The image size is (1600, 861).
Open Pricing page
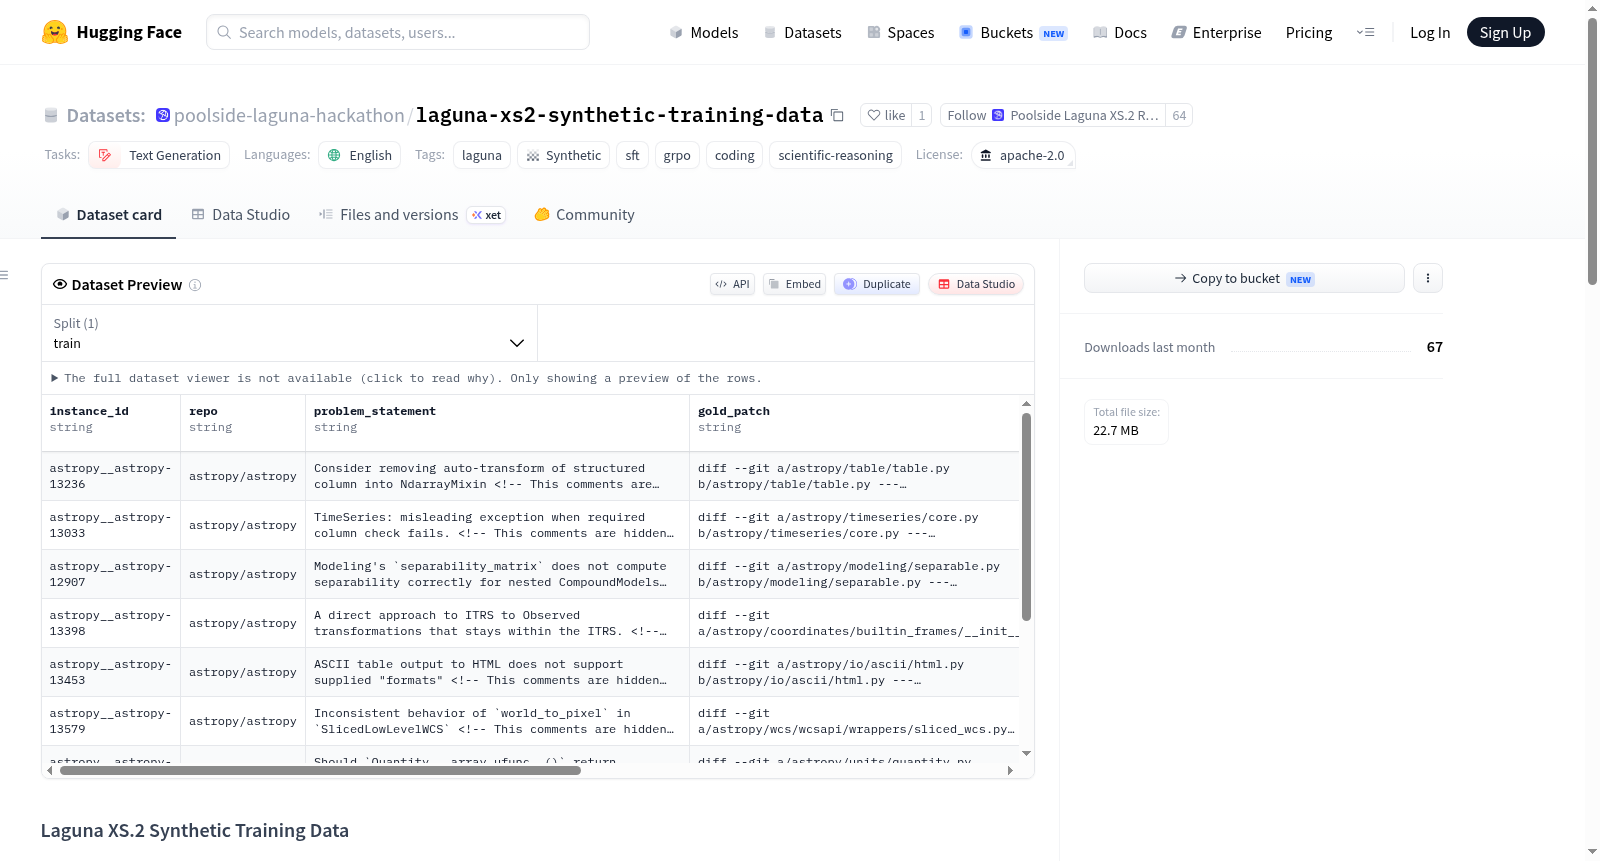click(x=1309, y=32)
